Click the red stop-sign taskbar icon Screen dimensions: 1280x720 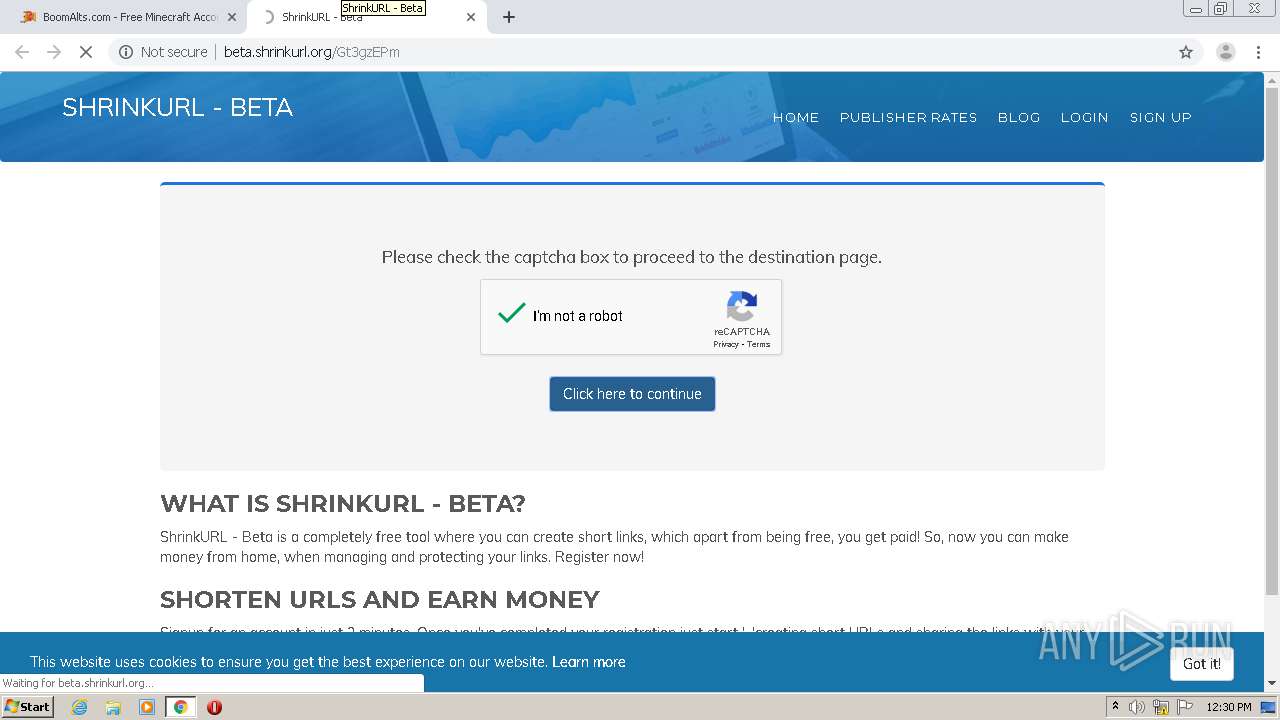(214, 707)
